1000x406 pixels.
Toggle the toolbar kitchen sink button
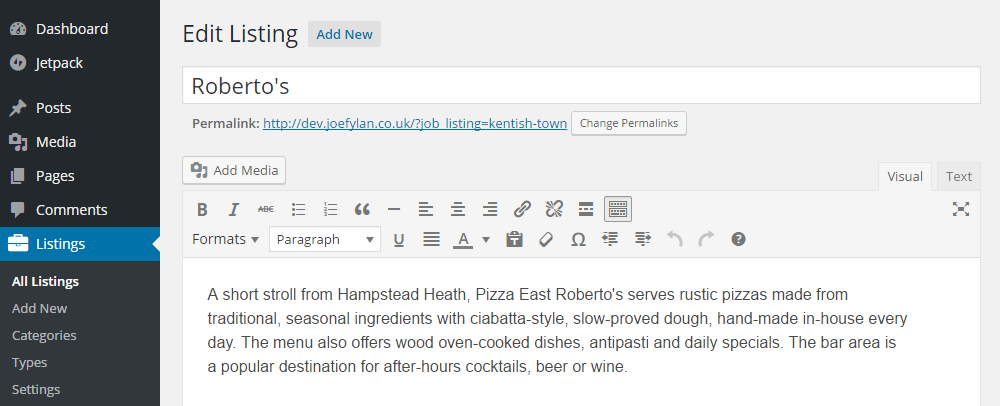[618, 209]
